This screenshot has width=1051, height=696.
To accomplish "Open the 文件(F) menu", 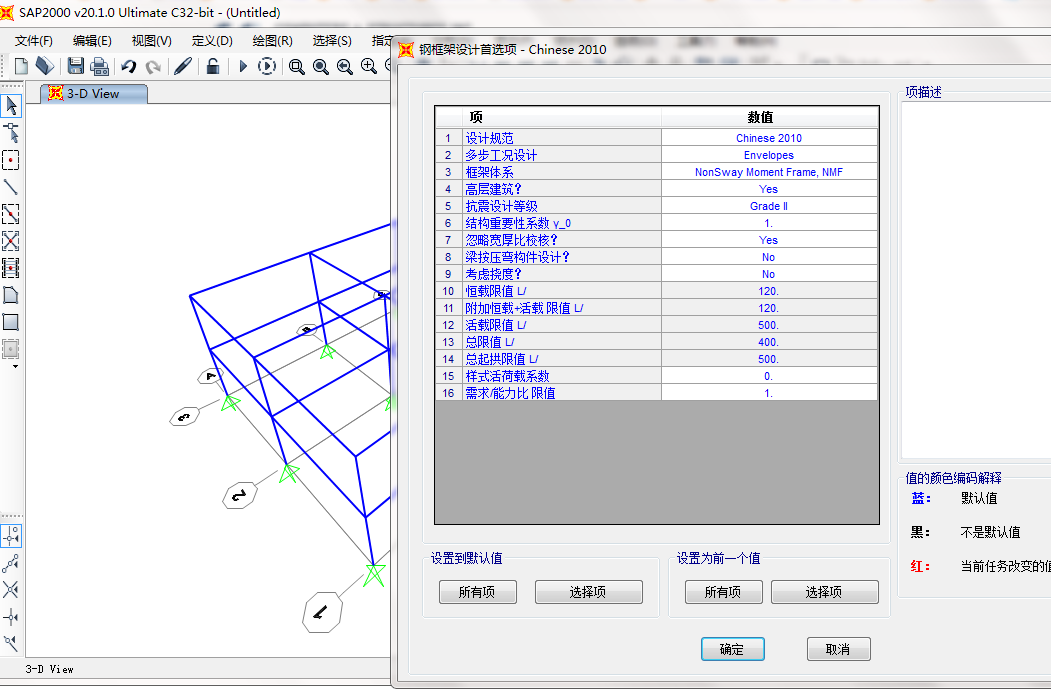I will tap(34, 41).
